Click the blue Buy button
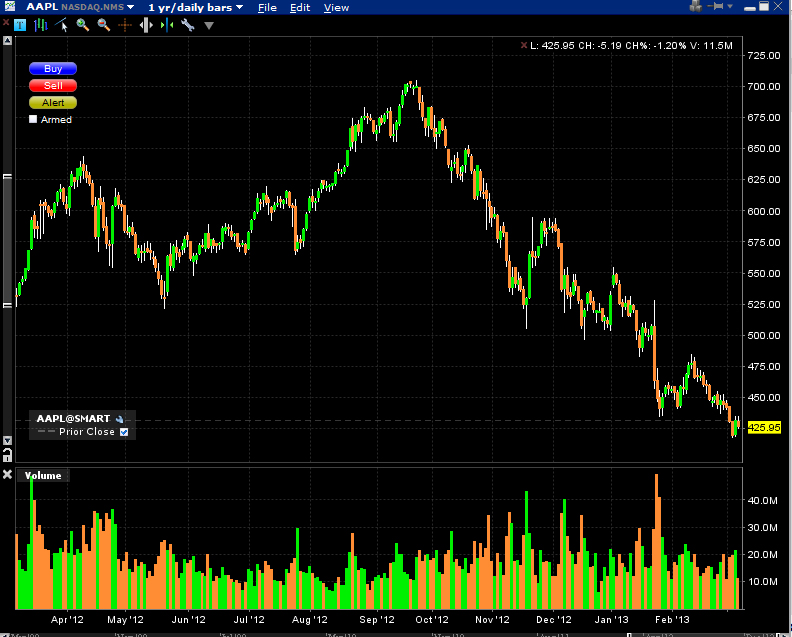Viewport: 792px width, 637px height. 53,69
